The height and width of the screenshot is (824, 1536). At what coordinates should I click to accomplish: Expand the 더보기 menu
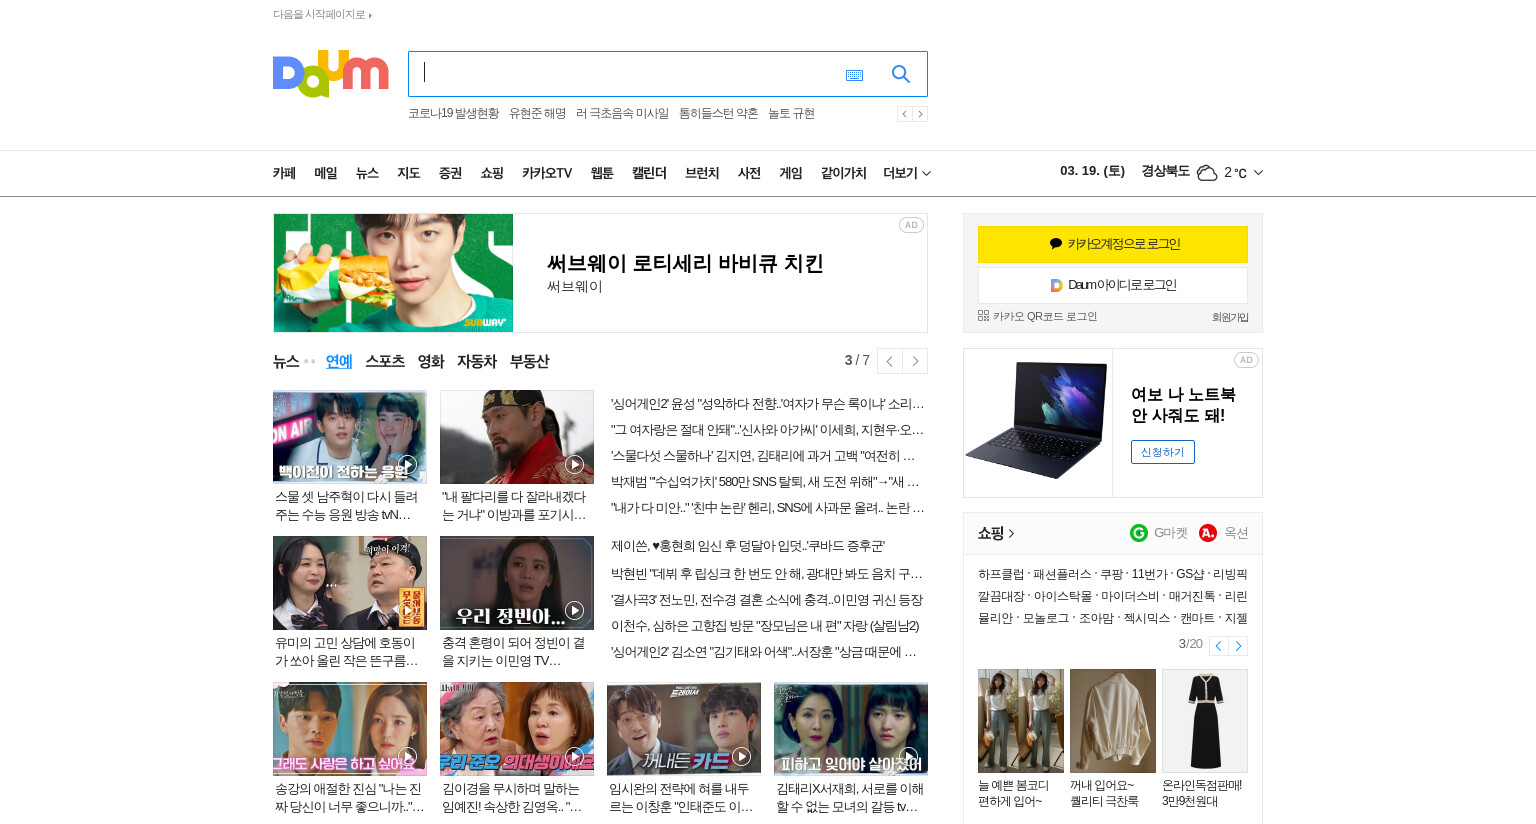pyautogui.click(x=907, y=173)
